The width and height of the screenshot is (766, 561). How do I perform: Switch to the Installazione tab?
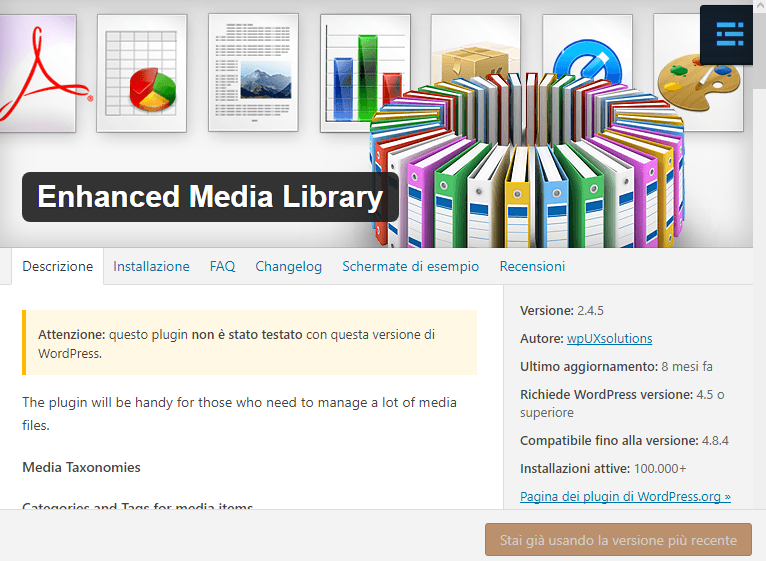(x=151, y=266)
